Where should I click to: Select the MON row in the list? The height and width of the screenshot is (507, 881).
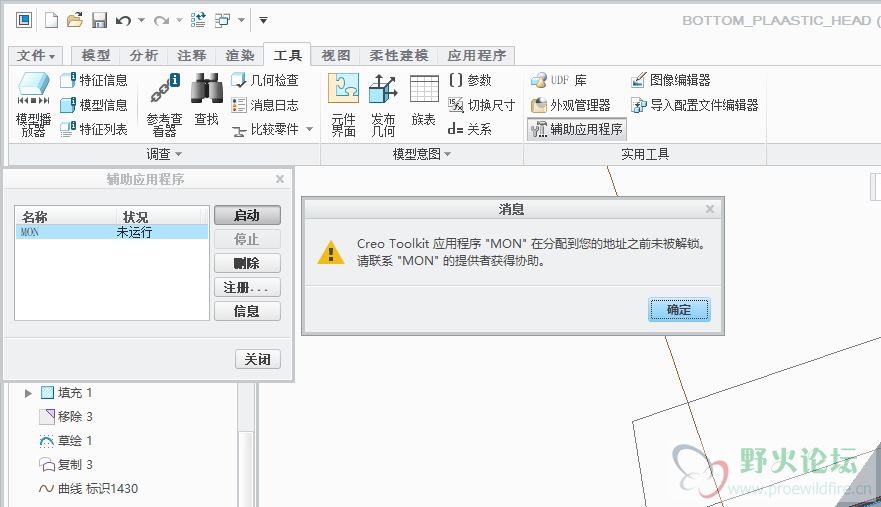[x=111, y=232]
